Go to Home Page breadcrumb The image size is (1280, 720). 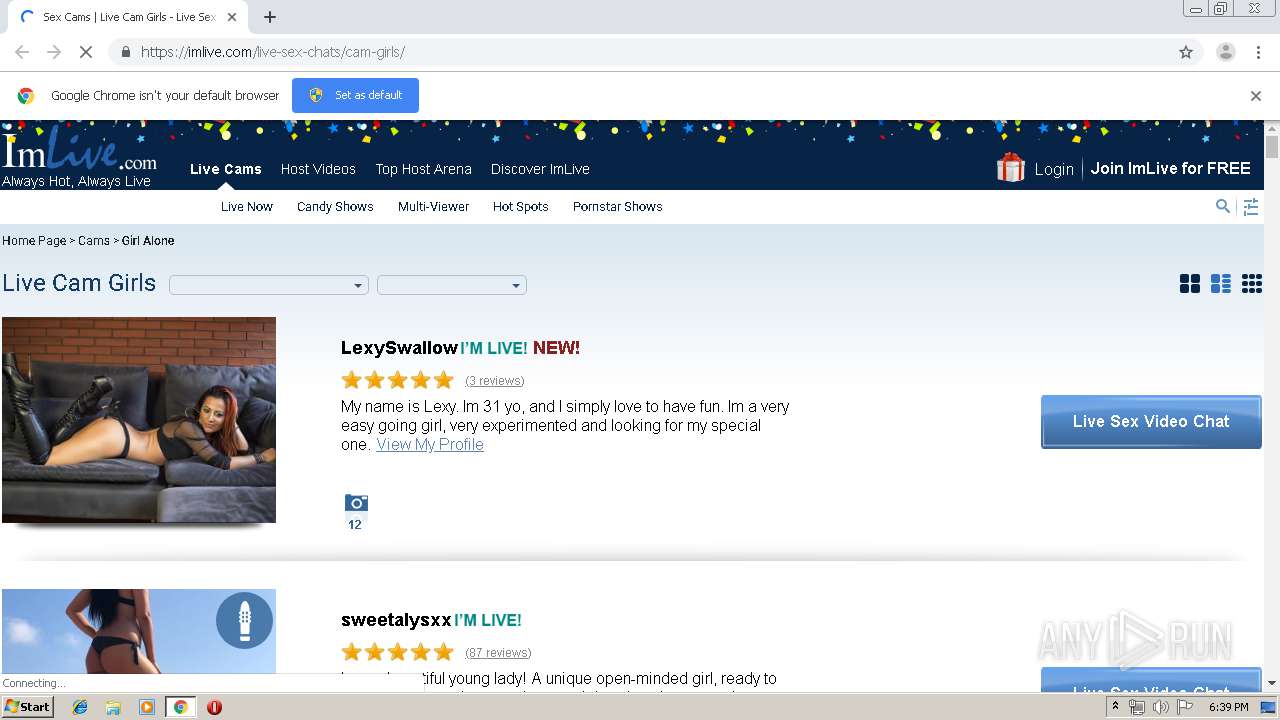(34, 241)
